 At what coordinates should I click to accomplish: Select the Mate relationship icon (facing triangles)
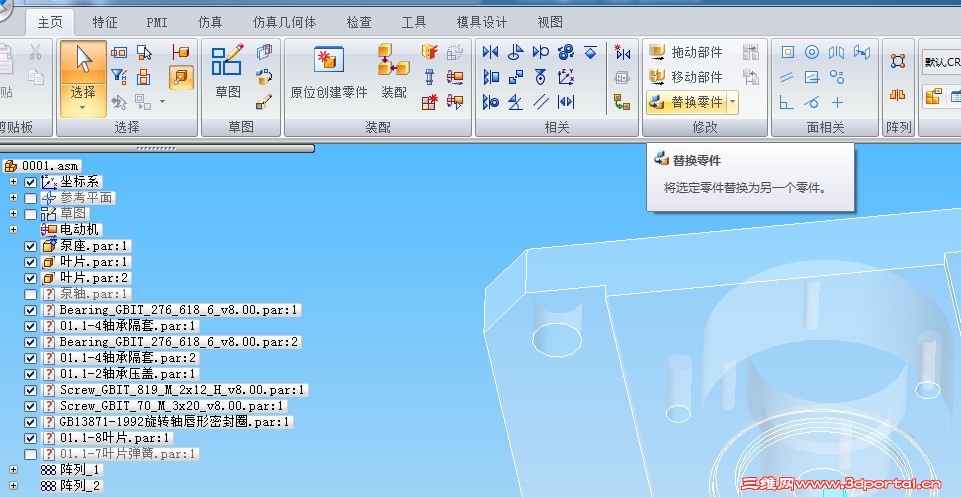point(490,52)
